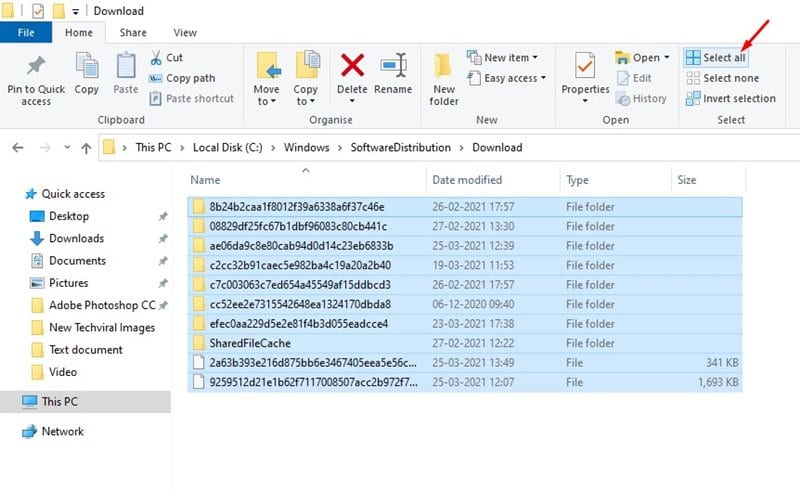Image resolution: width=800 pixels, height=490 pixels.
Task: Sort by Name column header
Action: click(205, 180)
